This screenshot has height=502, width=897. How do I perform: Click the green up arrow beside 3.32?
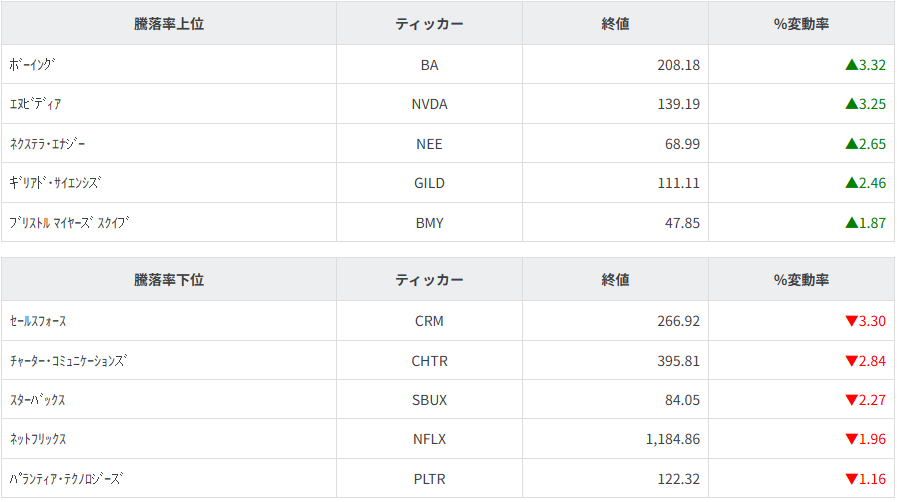851,65
